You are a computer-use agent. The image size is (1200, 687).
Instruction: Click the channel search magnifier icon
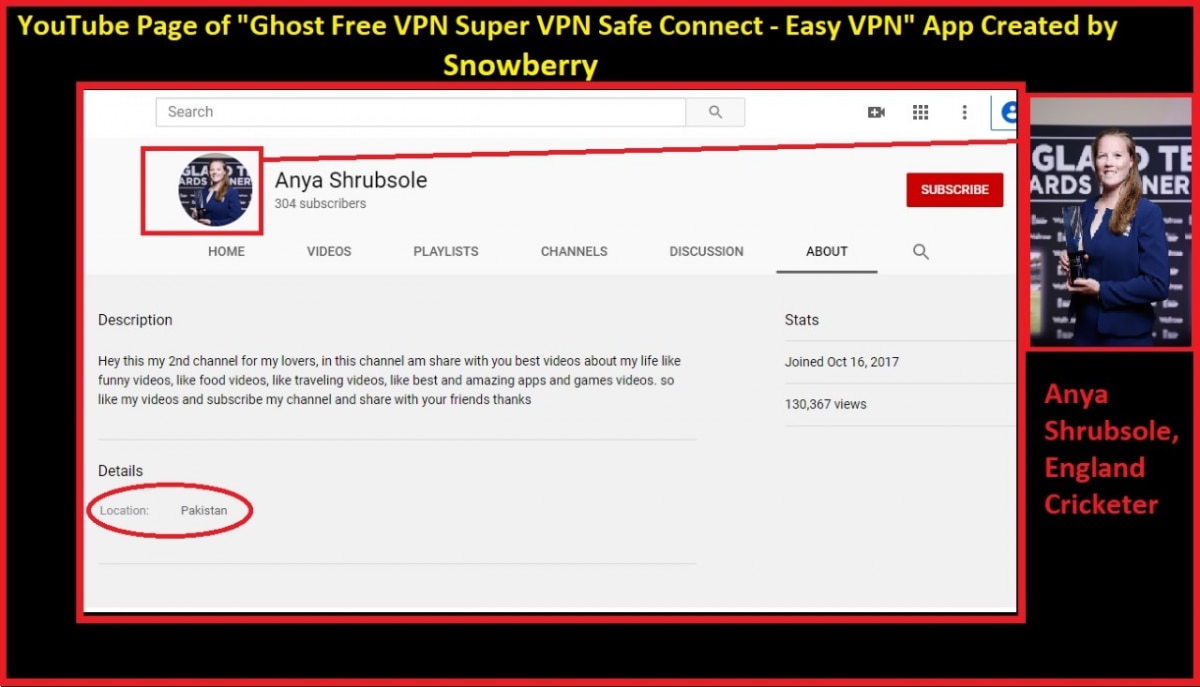921,252
